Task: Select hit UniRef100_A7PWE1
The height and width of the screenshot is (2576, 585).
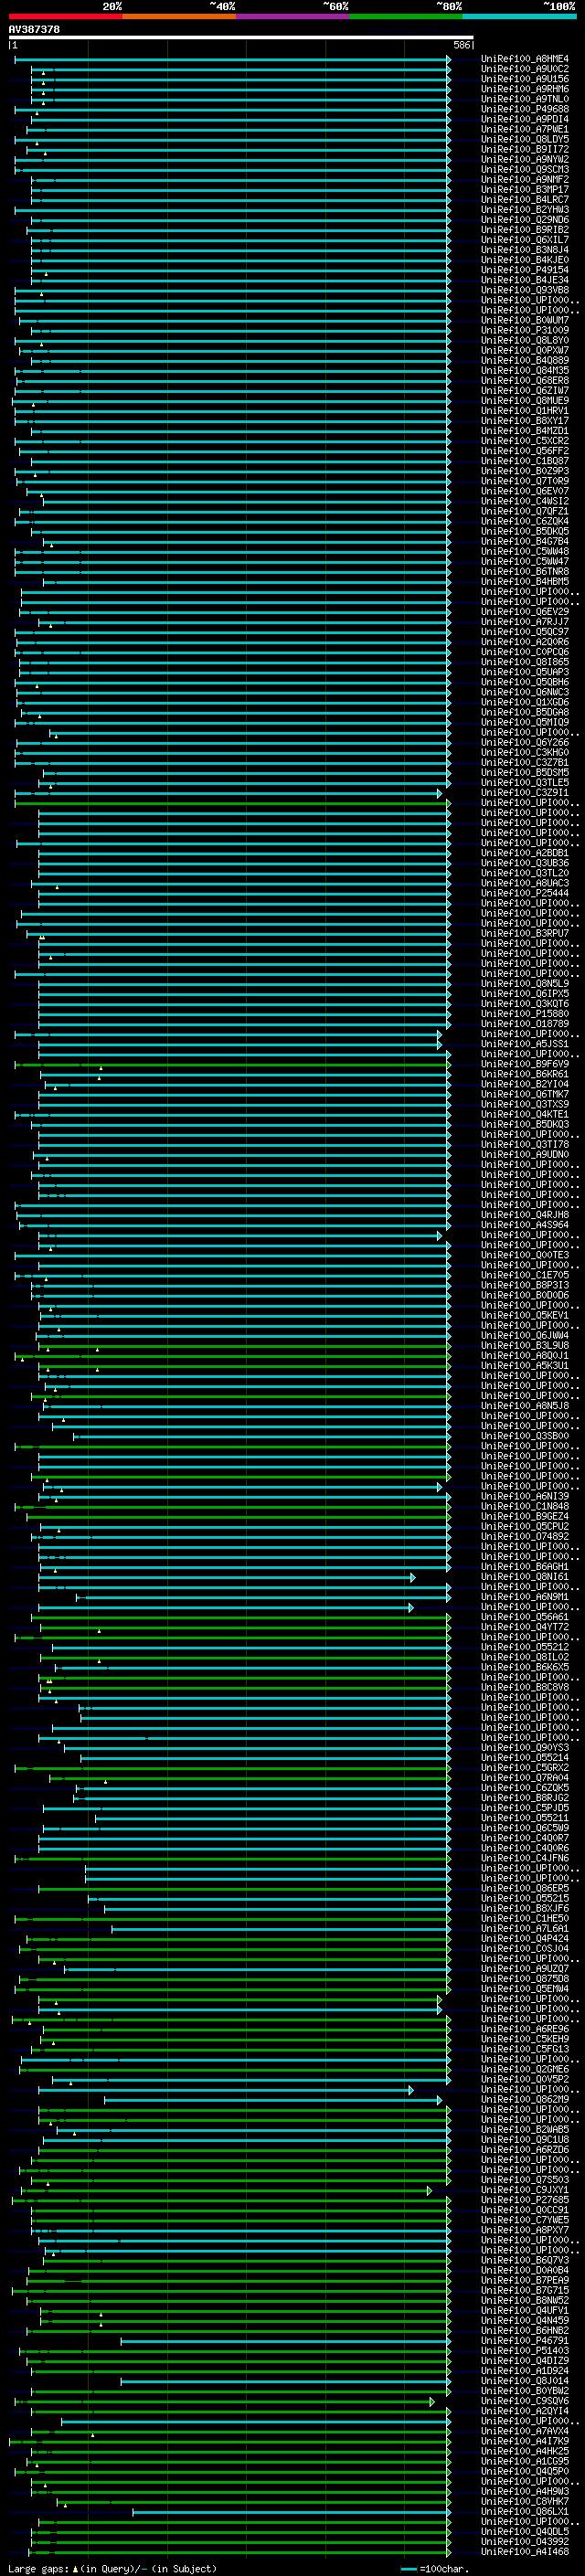Action: click(x=525, y=129)
